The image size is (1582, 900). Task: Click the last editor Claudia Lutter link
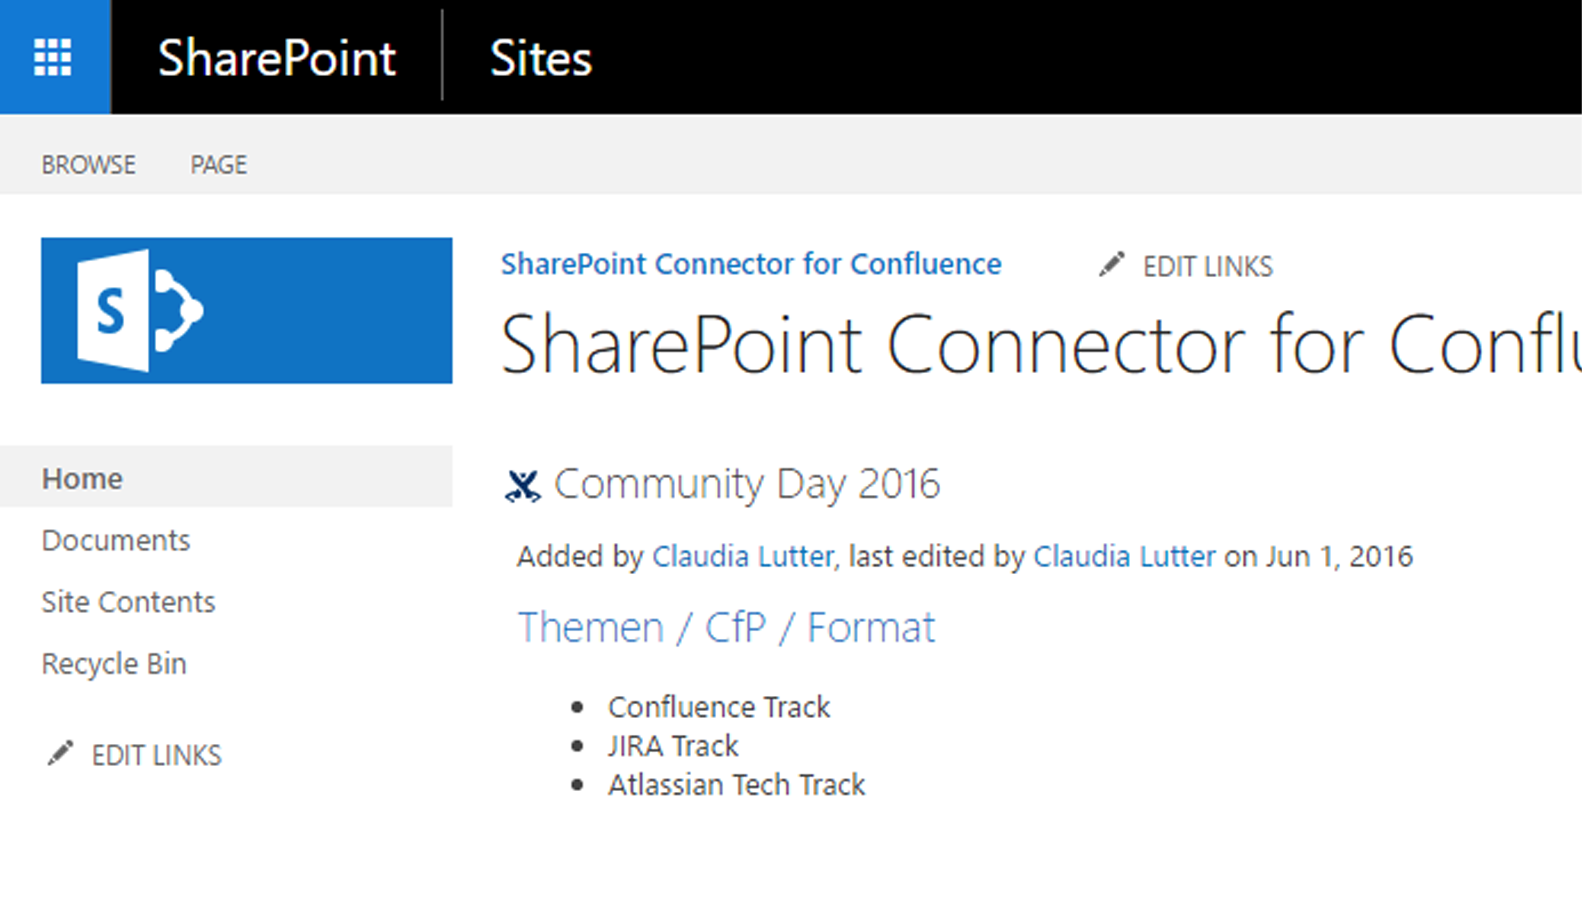tap(1123, 556)
